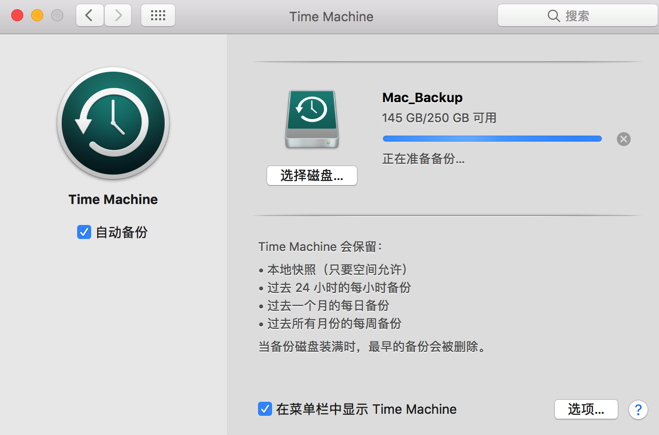Toggle the 自动备份 checkbox
Screen dimensions: 659x435
[x=84, y=232]
